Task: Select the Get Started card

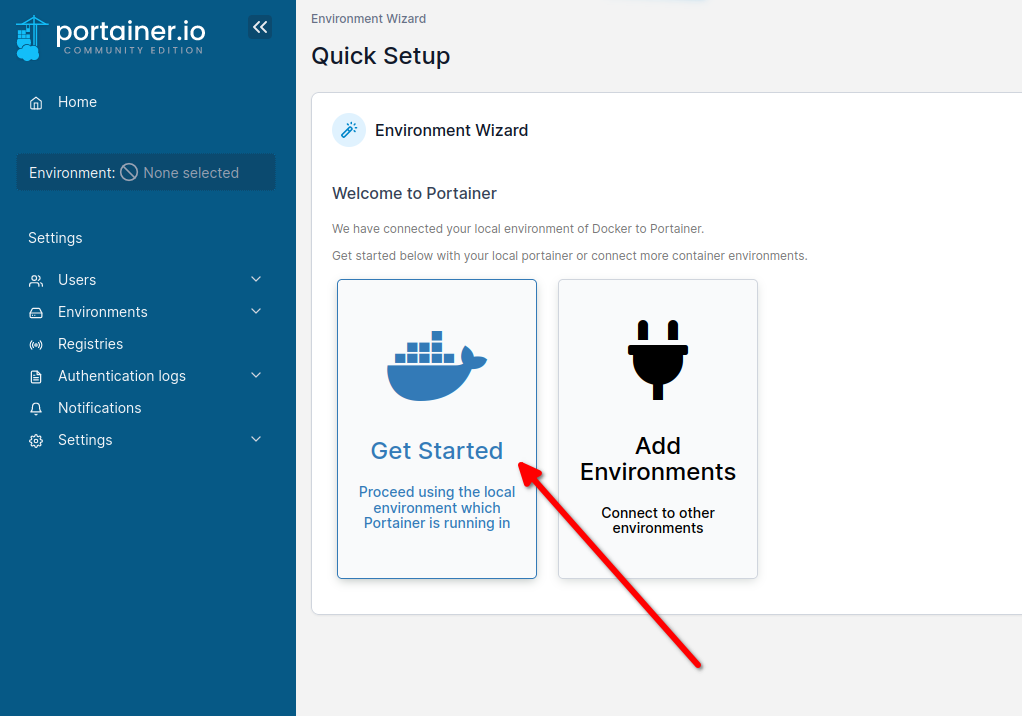Action: (x=437, y=429)
